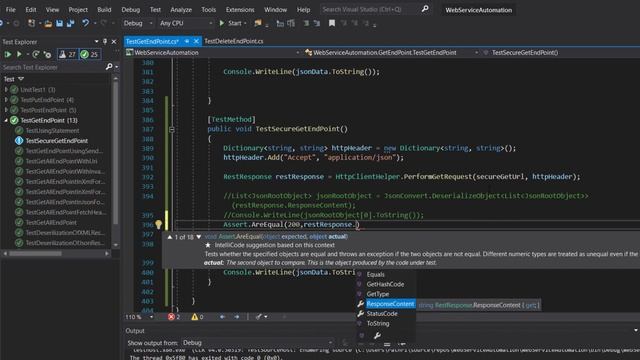The image size is (640, 360).
Task: Choose GetHashCode in the IntelliSense list
Action: click(386, 284)
